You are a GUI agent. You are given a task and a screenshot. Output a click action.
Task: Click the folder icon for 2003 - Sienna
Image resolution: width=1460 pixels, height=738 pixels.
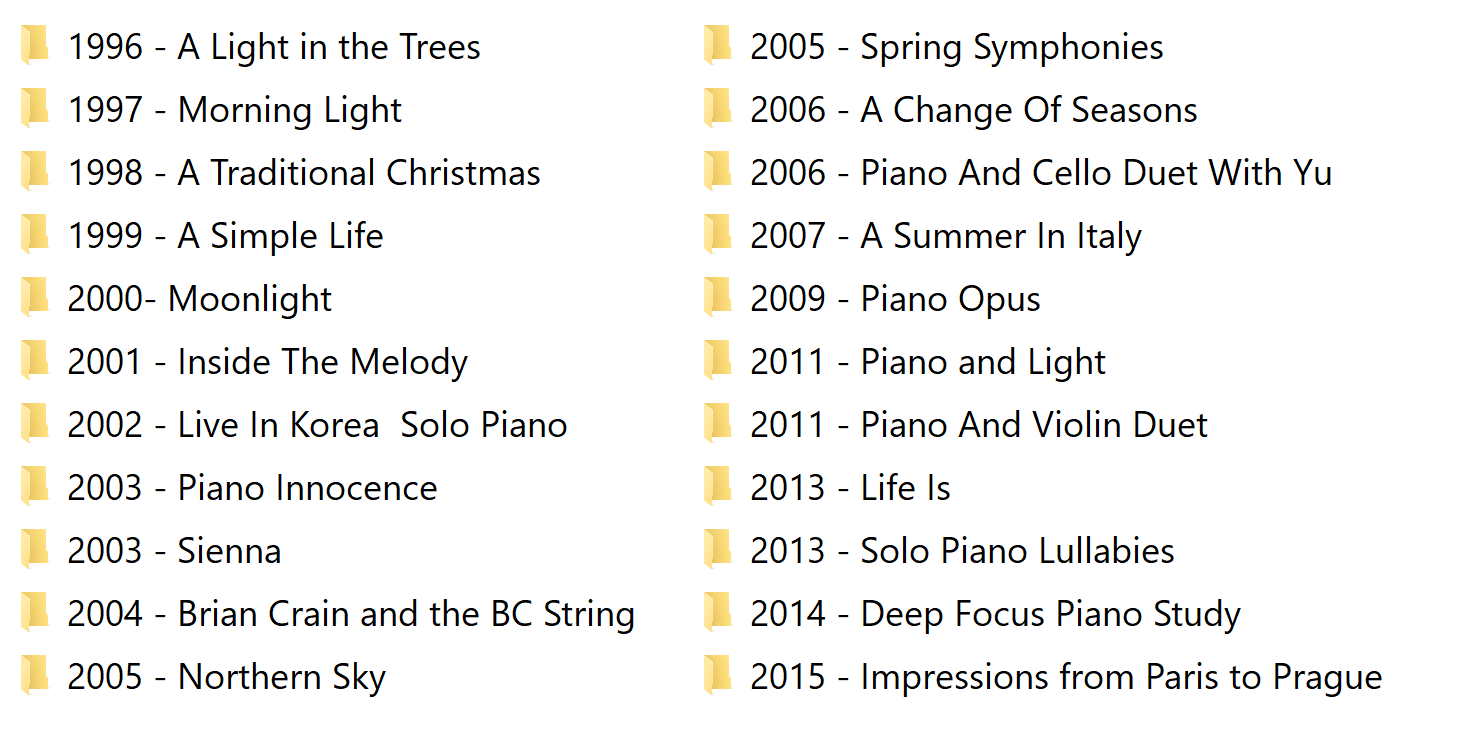coord(35,550)
